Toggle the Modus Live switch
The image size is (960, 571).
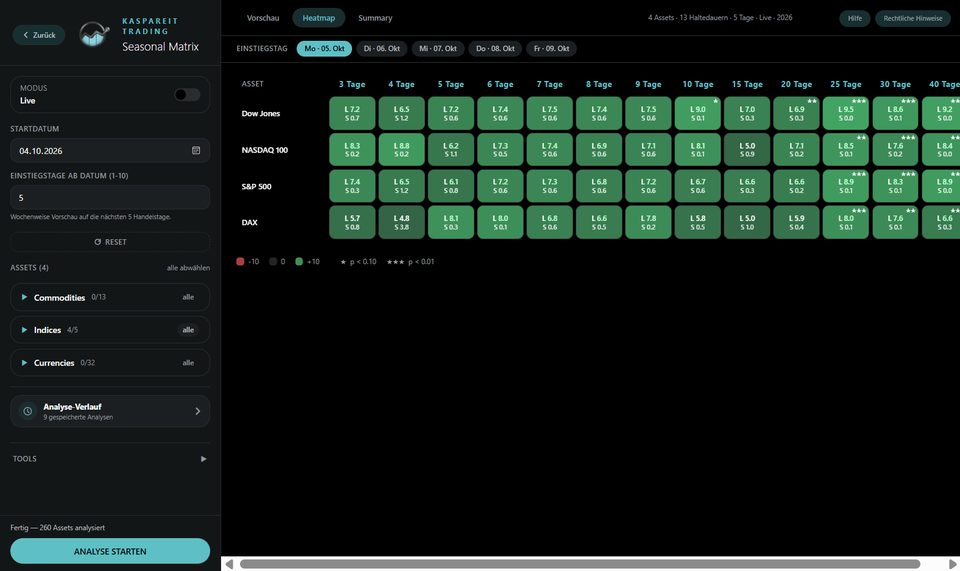187,94
